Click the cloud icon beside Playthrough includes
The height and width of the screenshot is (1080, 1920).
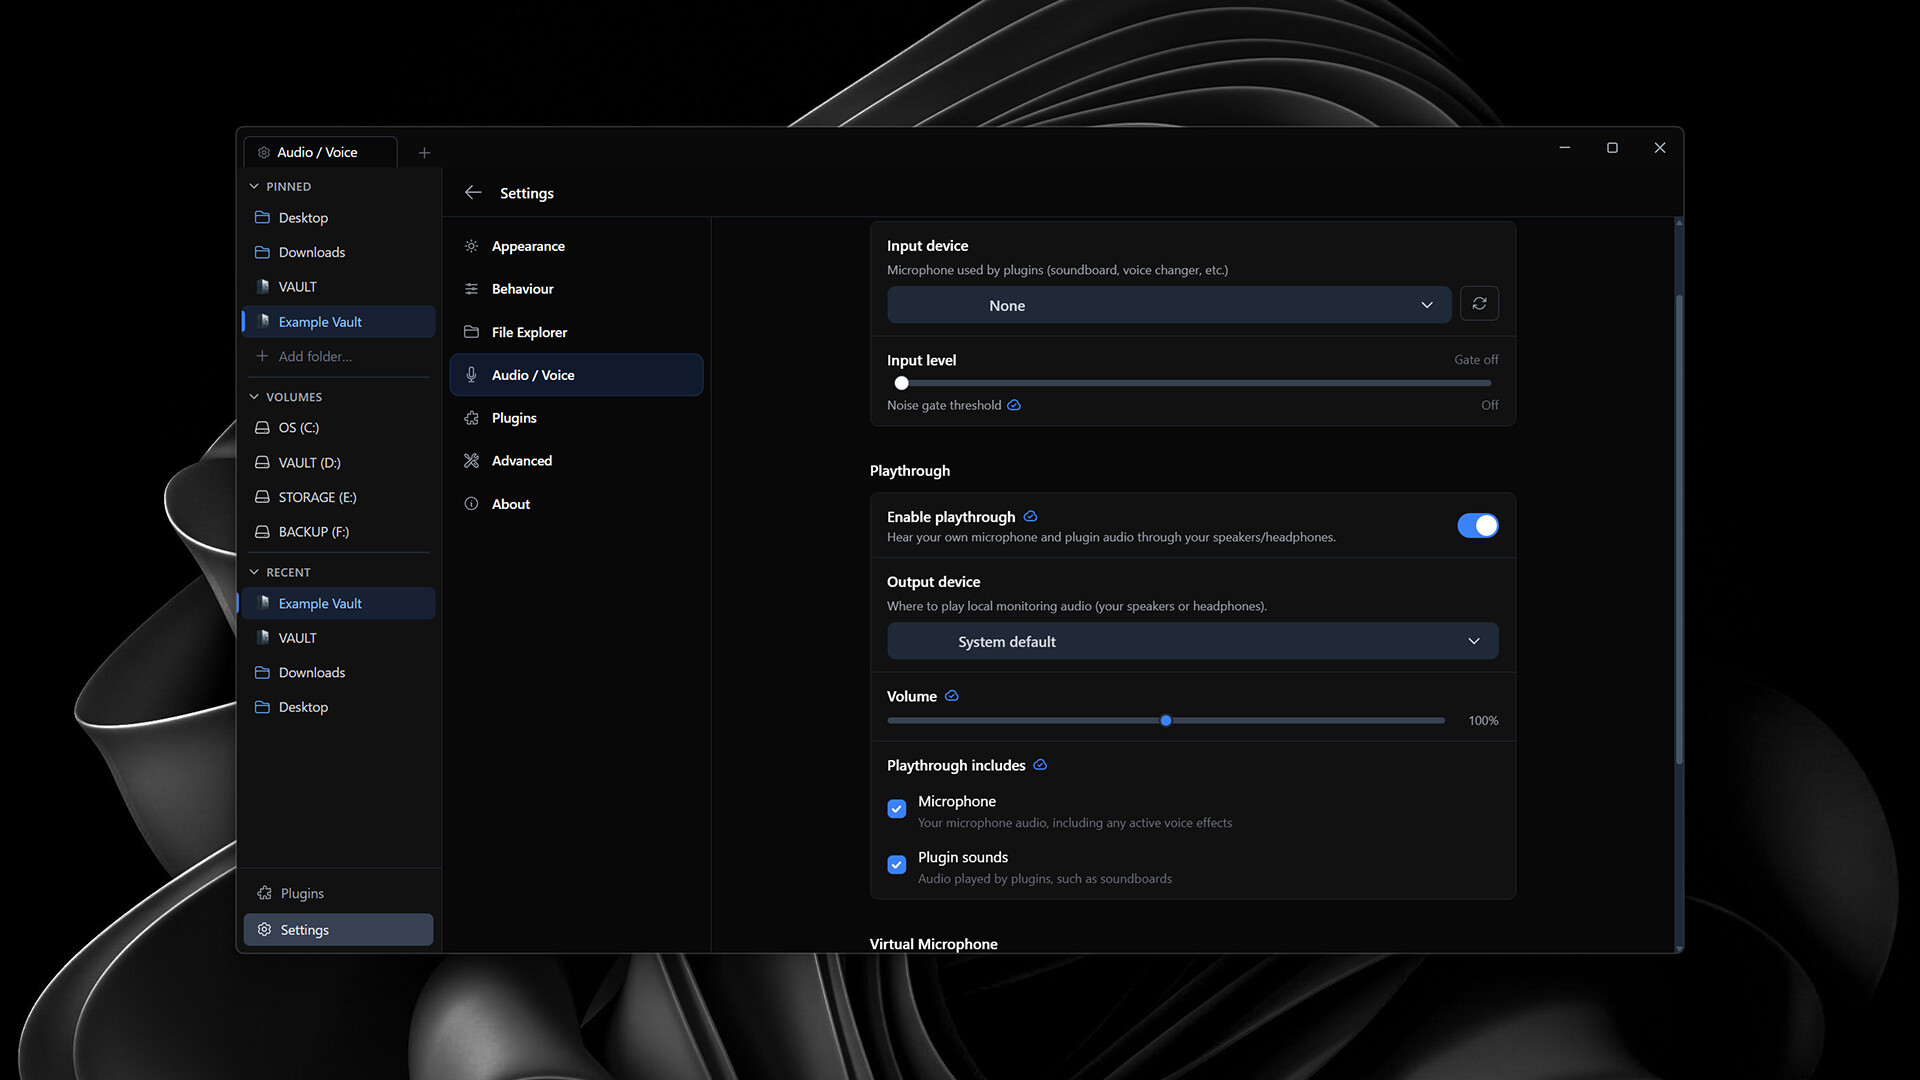coord(1040,765)
